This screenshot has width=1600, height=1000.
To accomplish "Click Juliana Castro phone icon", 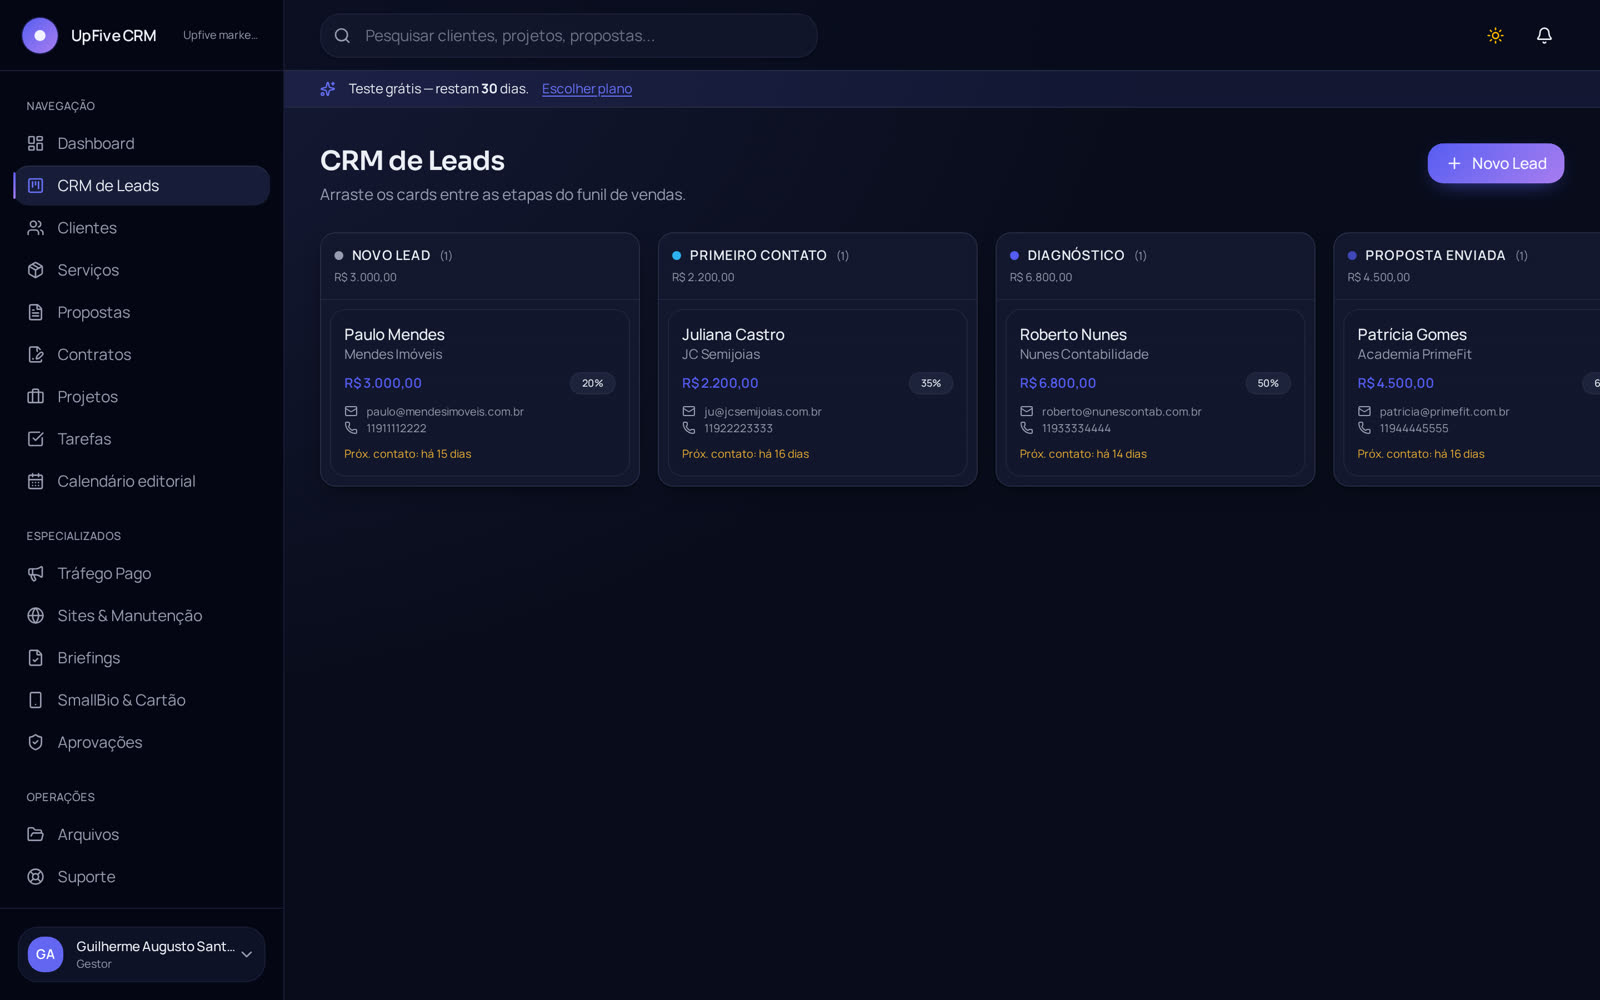I will click(689, 428).
